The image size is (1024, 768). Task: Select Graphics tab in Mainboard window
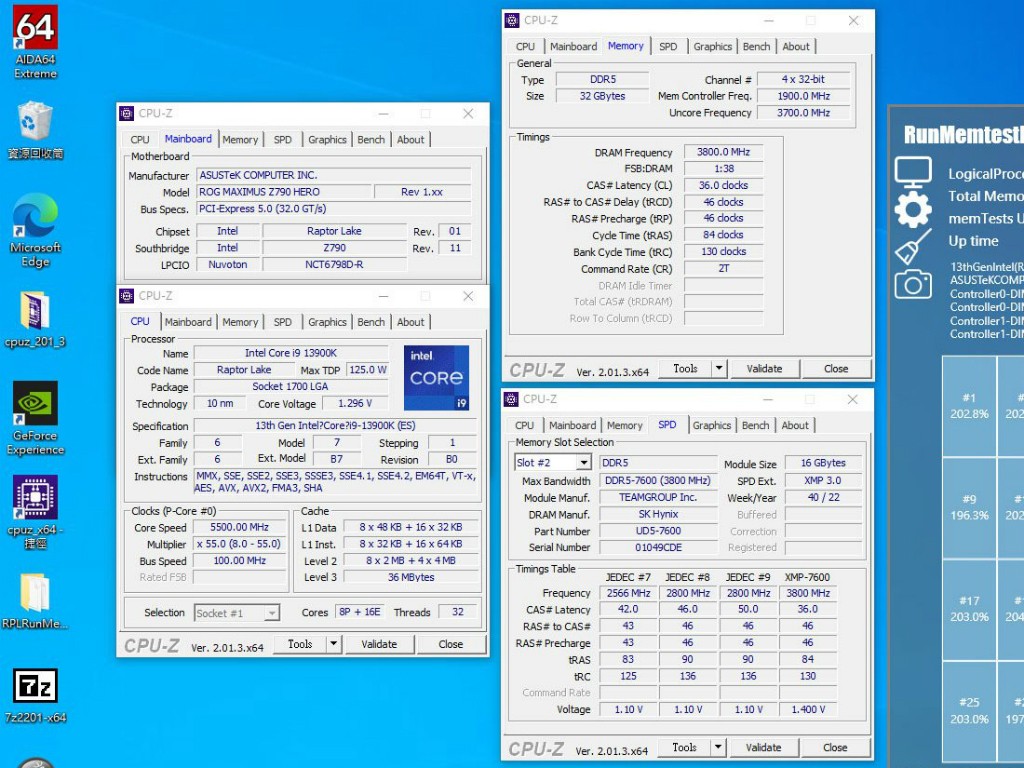click(x=327, y=140)
